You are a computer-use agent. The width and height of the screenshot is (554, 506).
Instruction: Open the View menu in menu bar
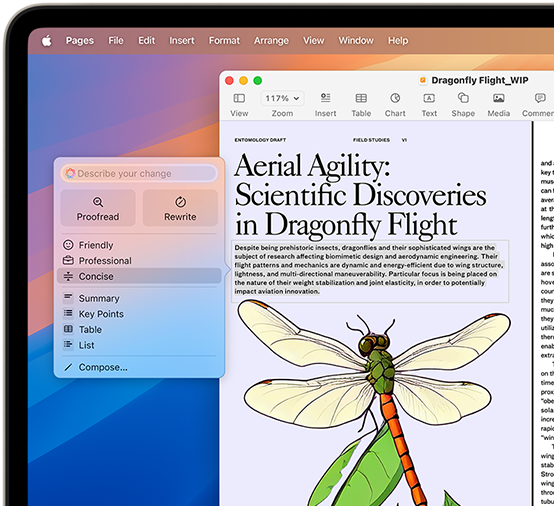pyautogui.click(x=313, y=41)
